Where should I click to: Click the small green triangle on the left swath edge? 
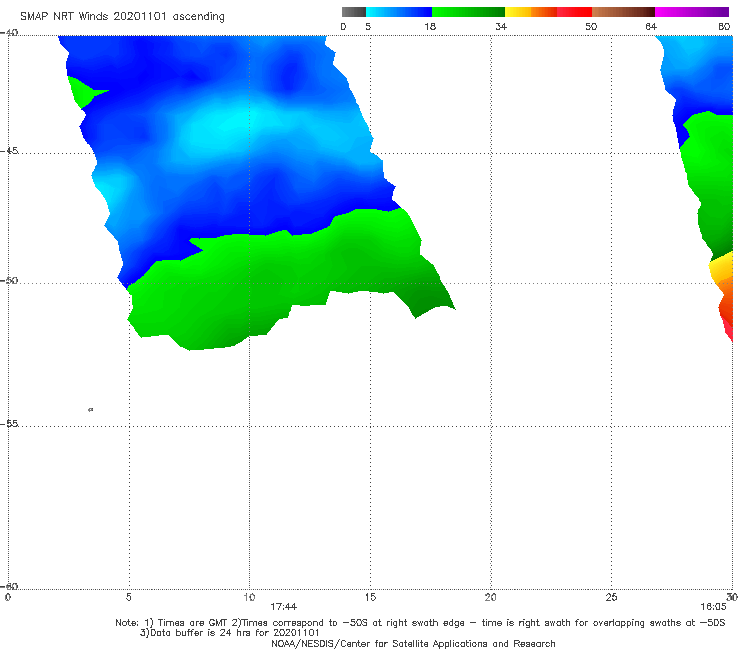point(84,91)
